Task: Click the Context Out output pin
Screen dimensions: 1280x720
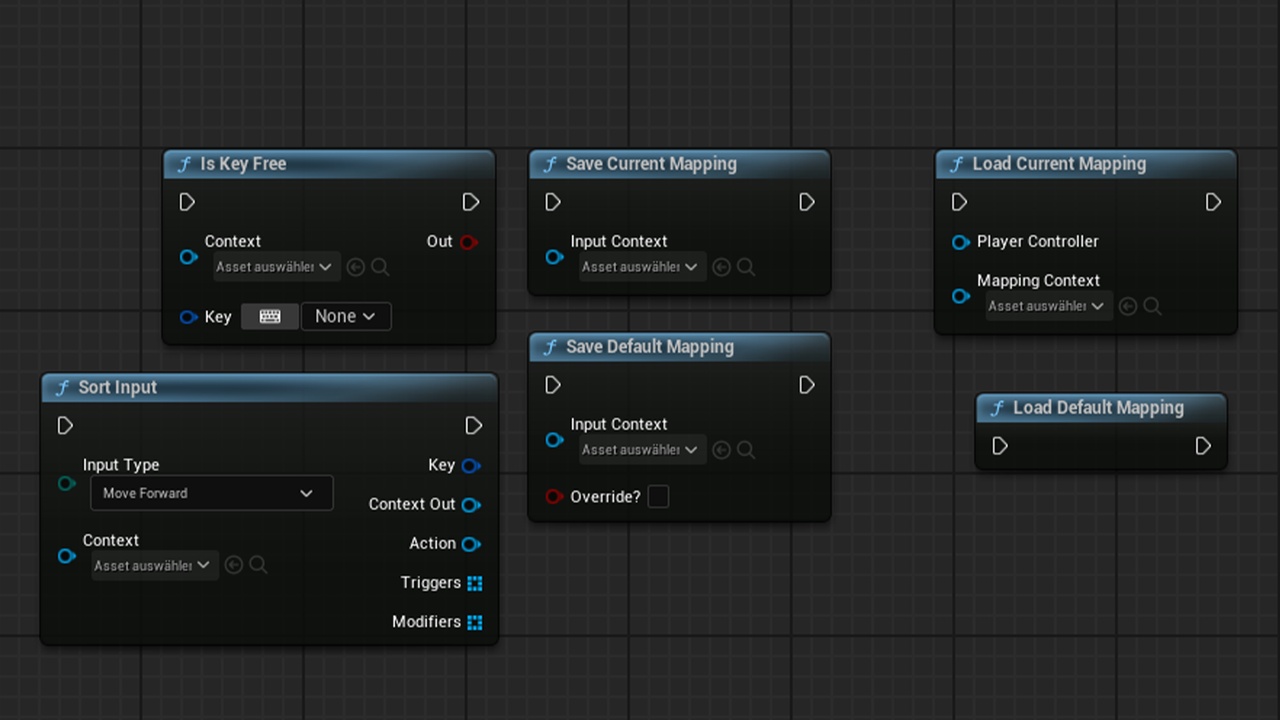Action: pyautogui.click(x=471, y=505)
